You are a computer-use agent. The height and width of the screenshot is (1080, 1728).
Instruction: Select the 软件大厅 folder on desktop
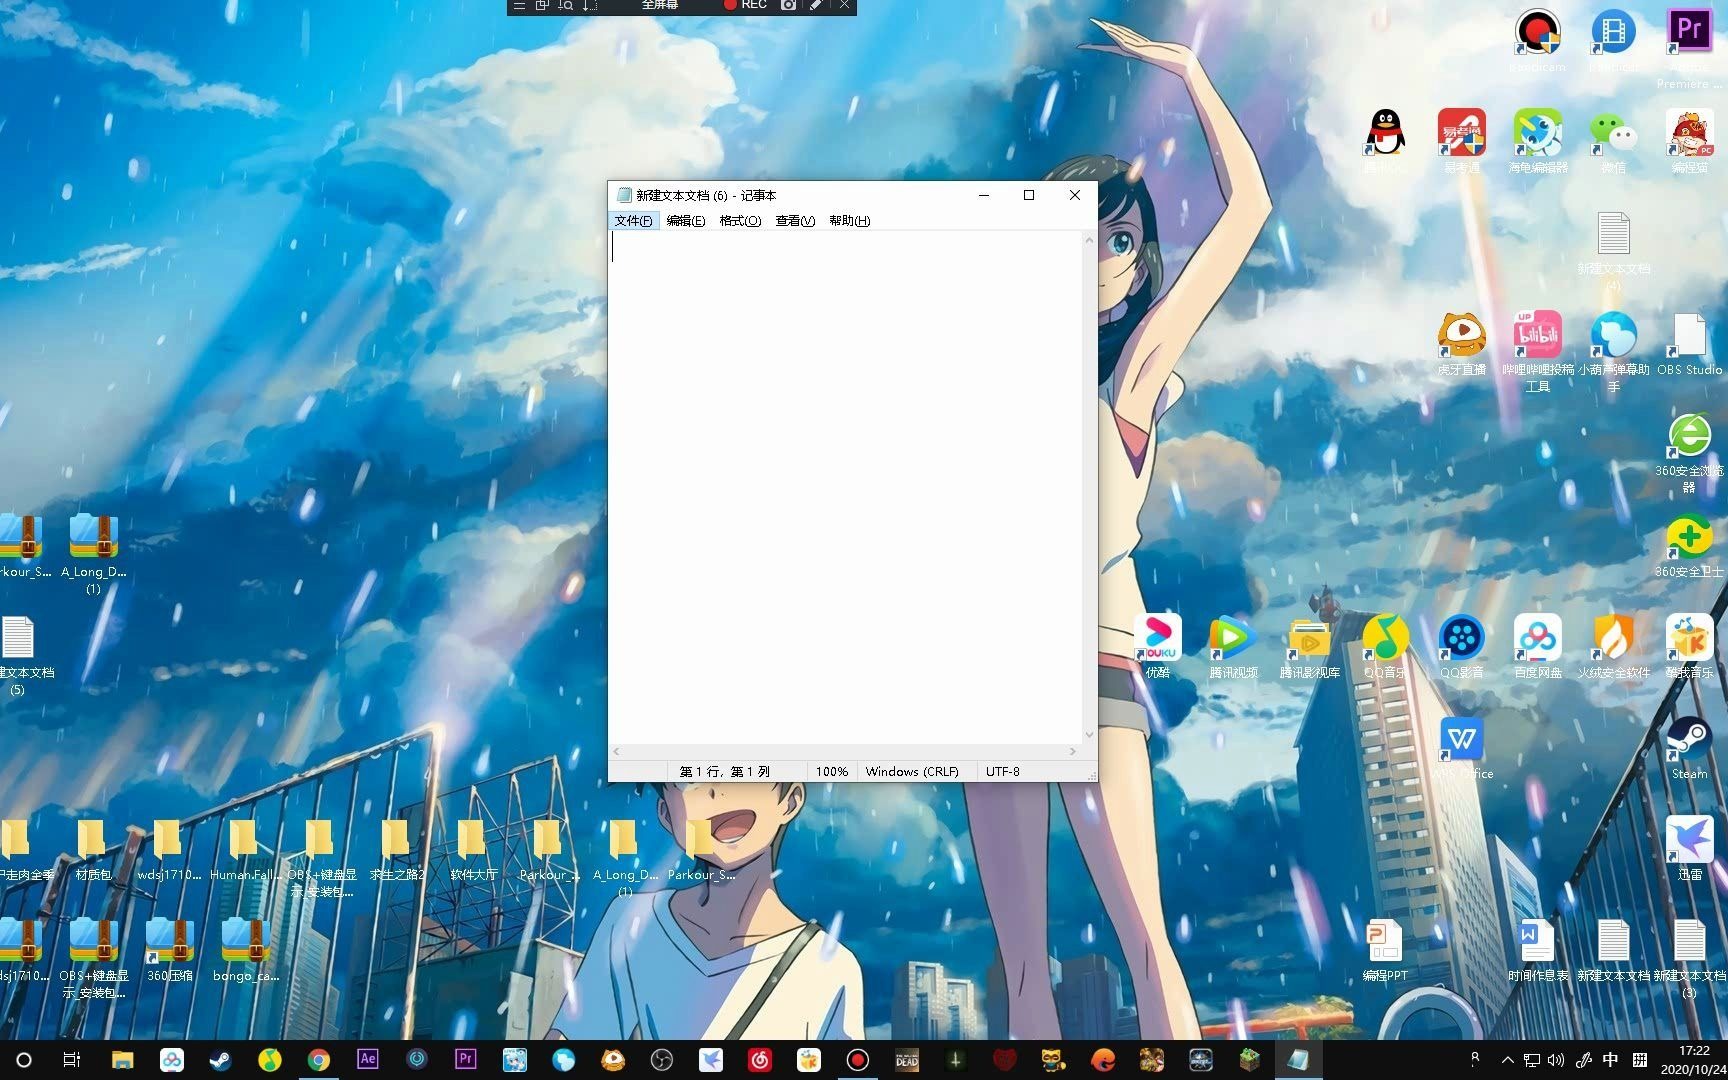473,850
